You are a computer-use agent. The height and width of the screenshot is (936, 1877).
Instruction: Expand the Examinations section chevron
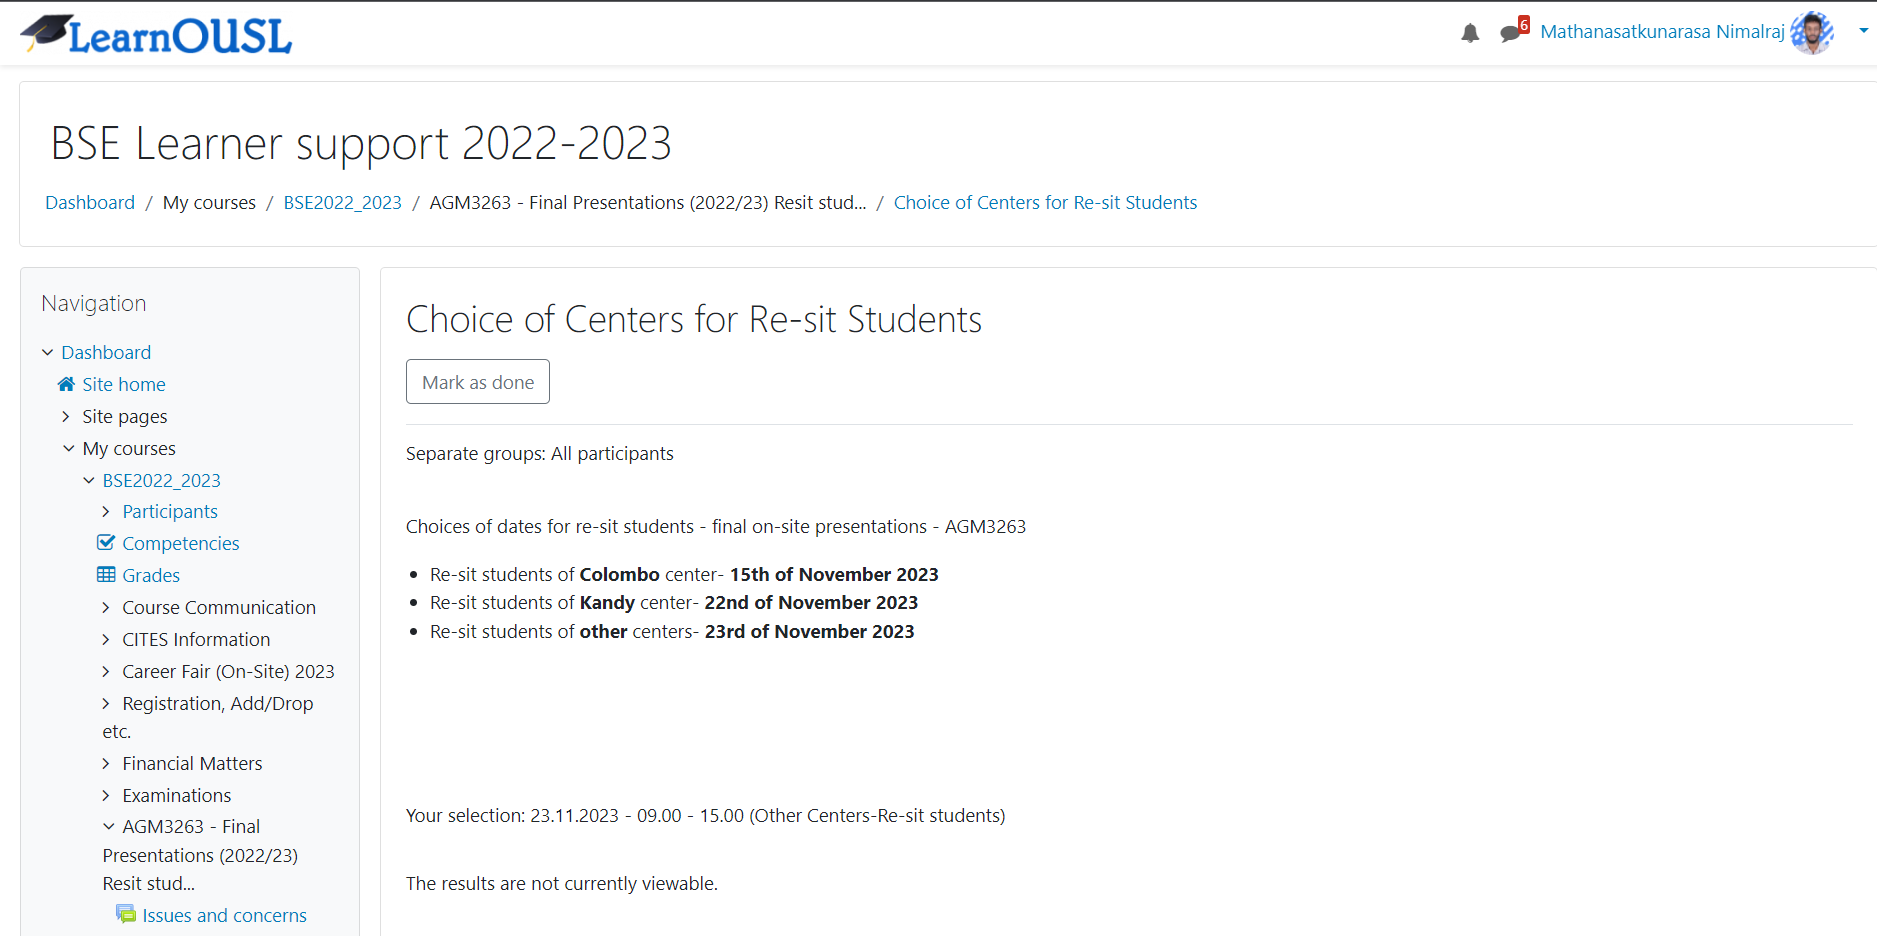click(106, 795)
